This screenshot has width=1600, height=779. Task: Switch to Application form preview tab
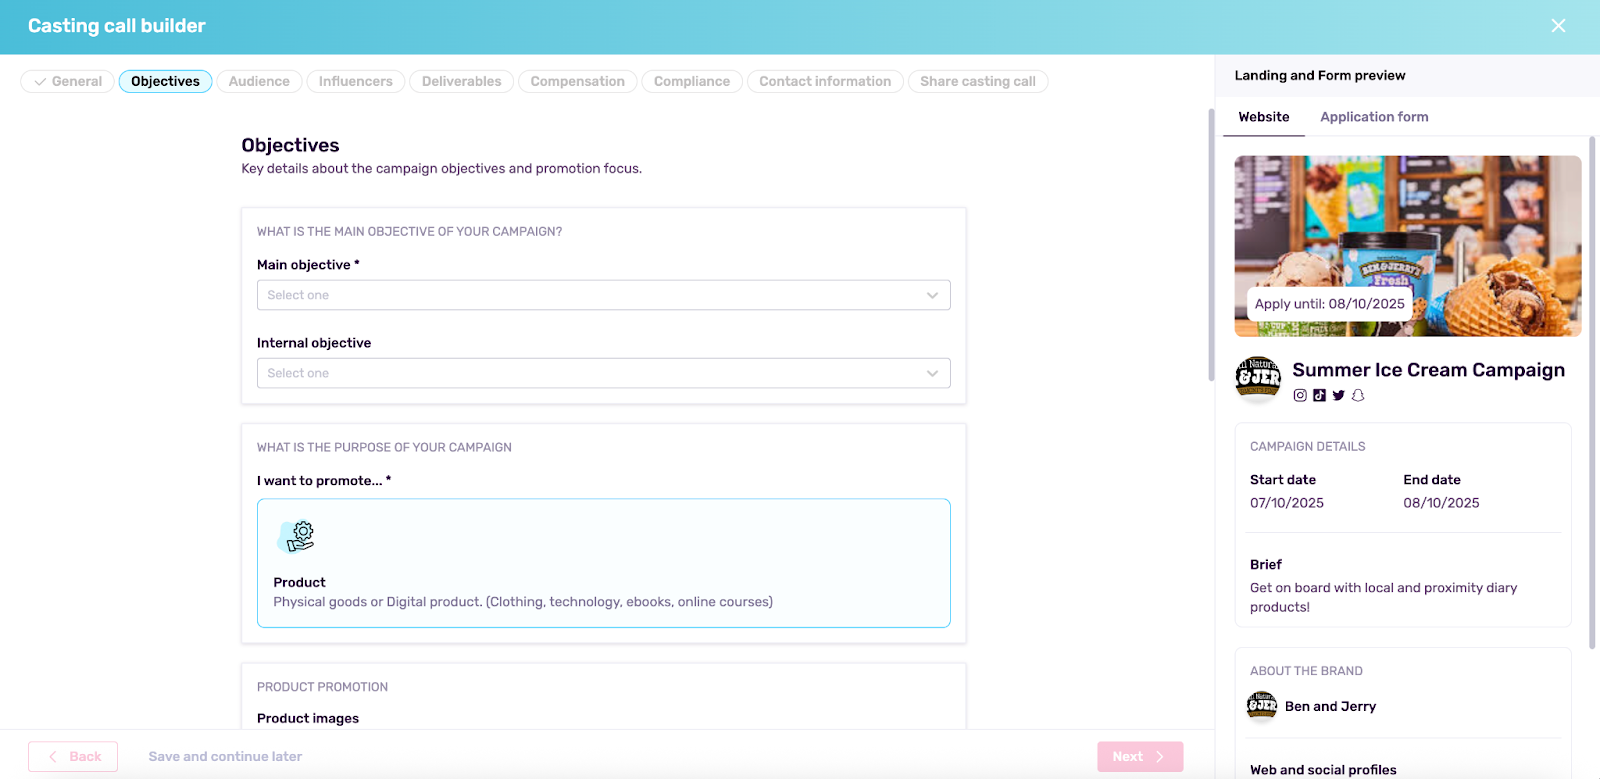coord(1374,117)
